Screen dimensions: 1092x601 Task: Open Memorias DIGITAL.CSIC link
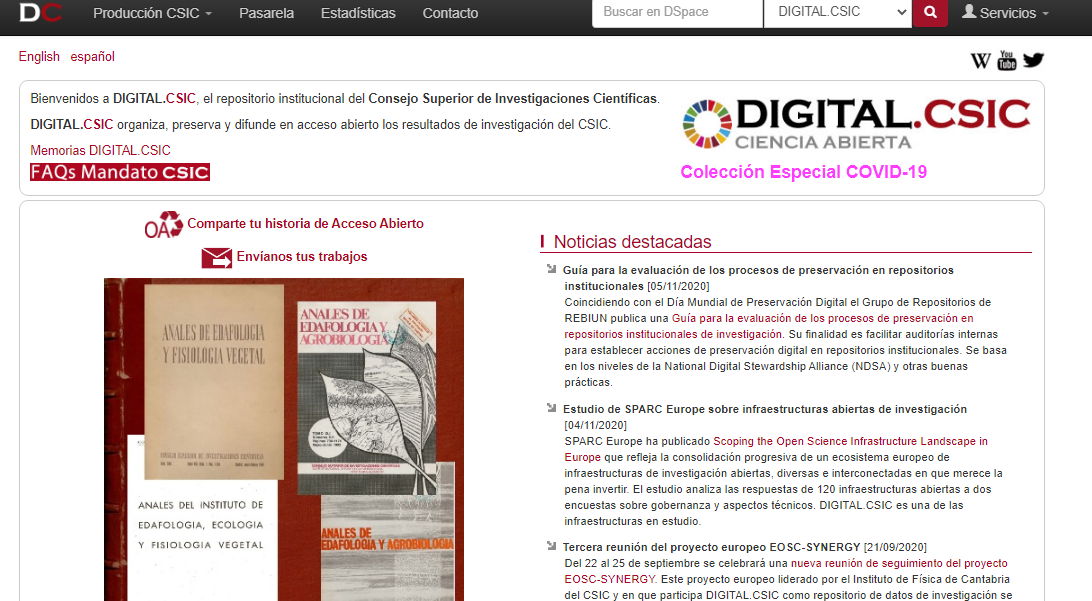100,150
